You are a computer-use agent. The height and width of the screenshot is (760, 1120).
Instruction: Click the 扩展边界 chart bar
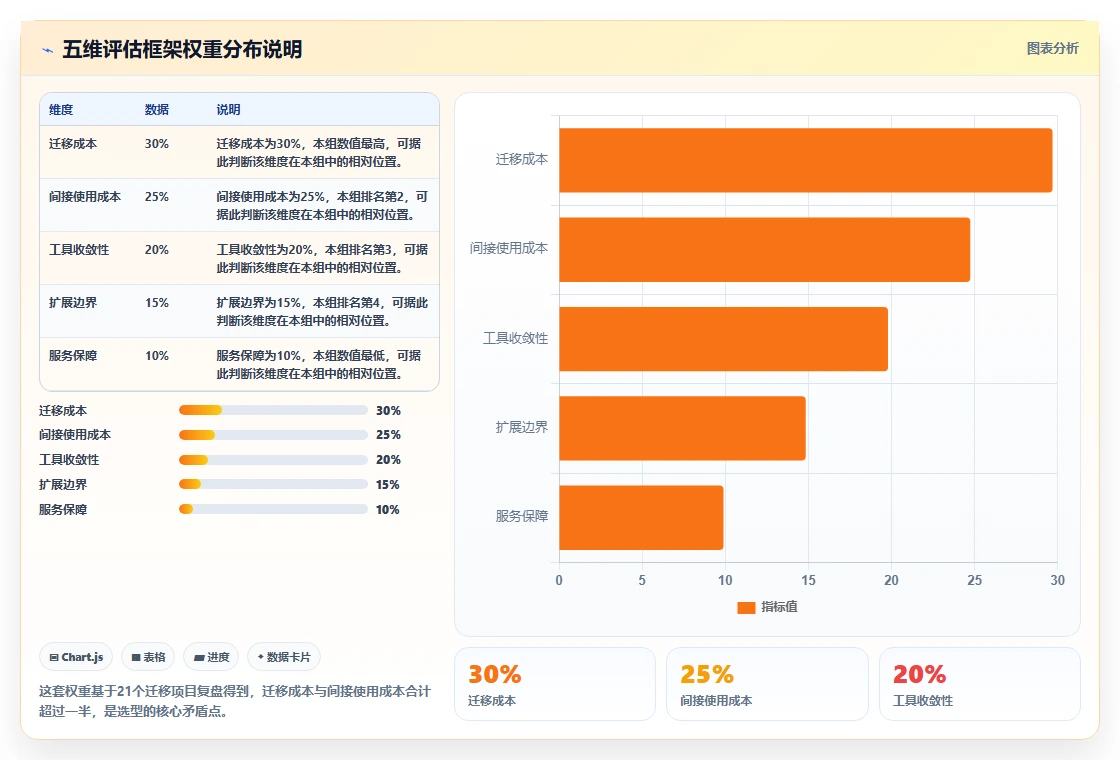[x=682, y=428]
